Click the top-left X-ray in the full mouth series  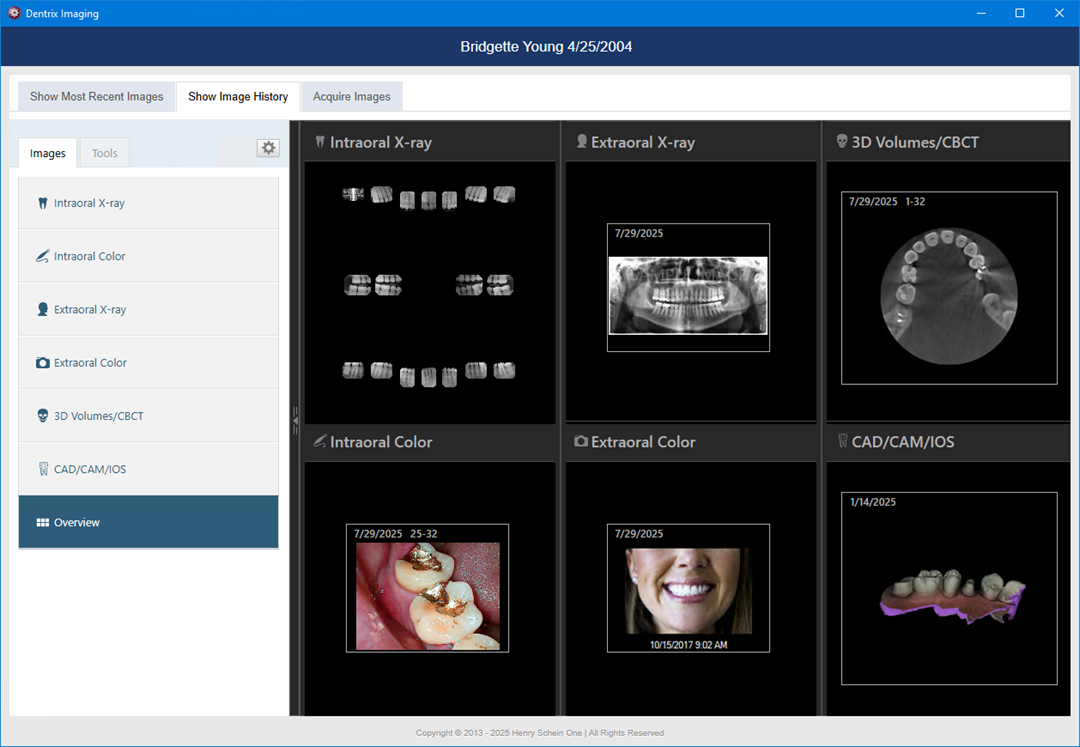pos(353,195)
